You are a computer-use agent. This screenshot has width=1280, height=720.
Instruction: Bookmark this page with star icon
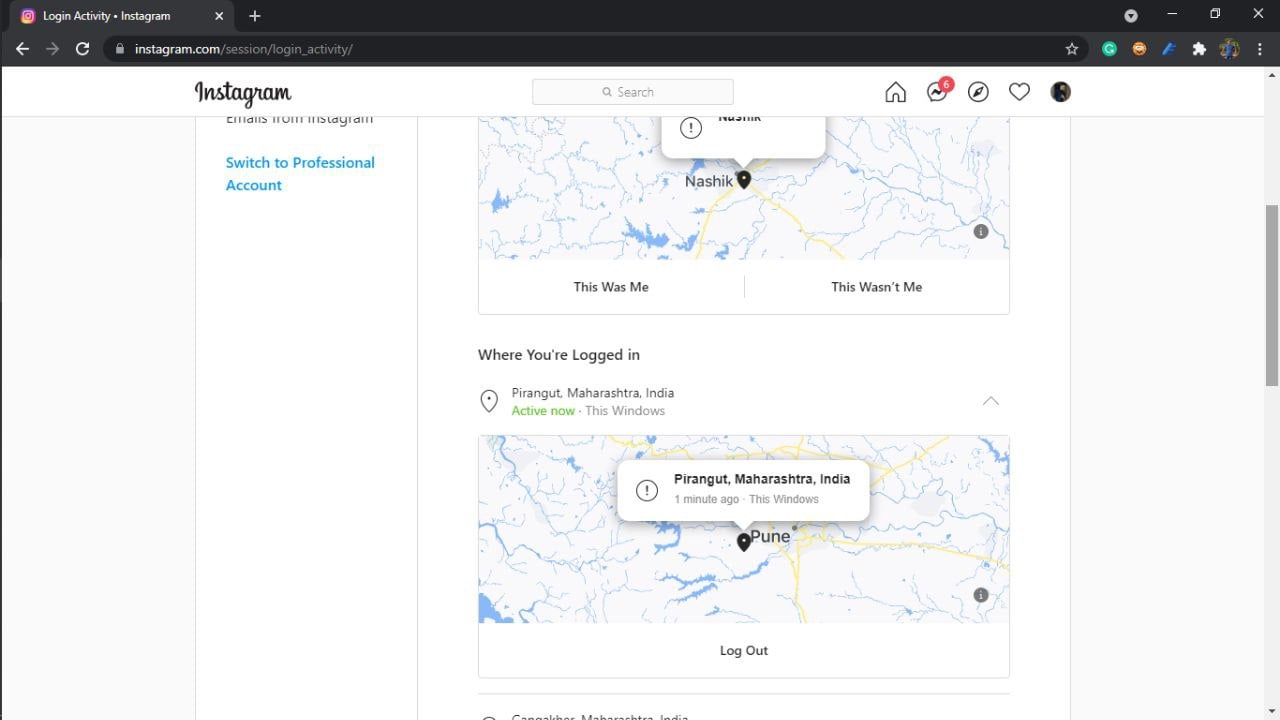(1072, 49)
